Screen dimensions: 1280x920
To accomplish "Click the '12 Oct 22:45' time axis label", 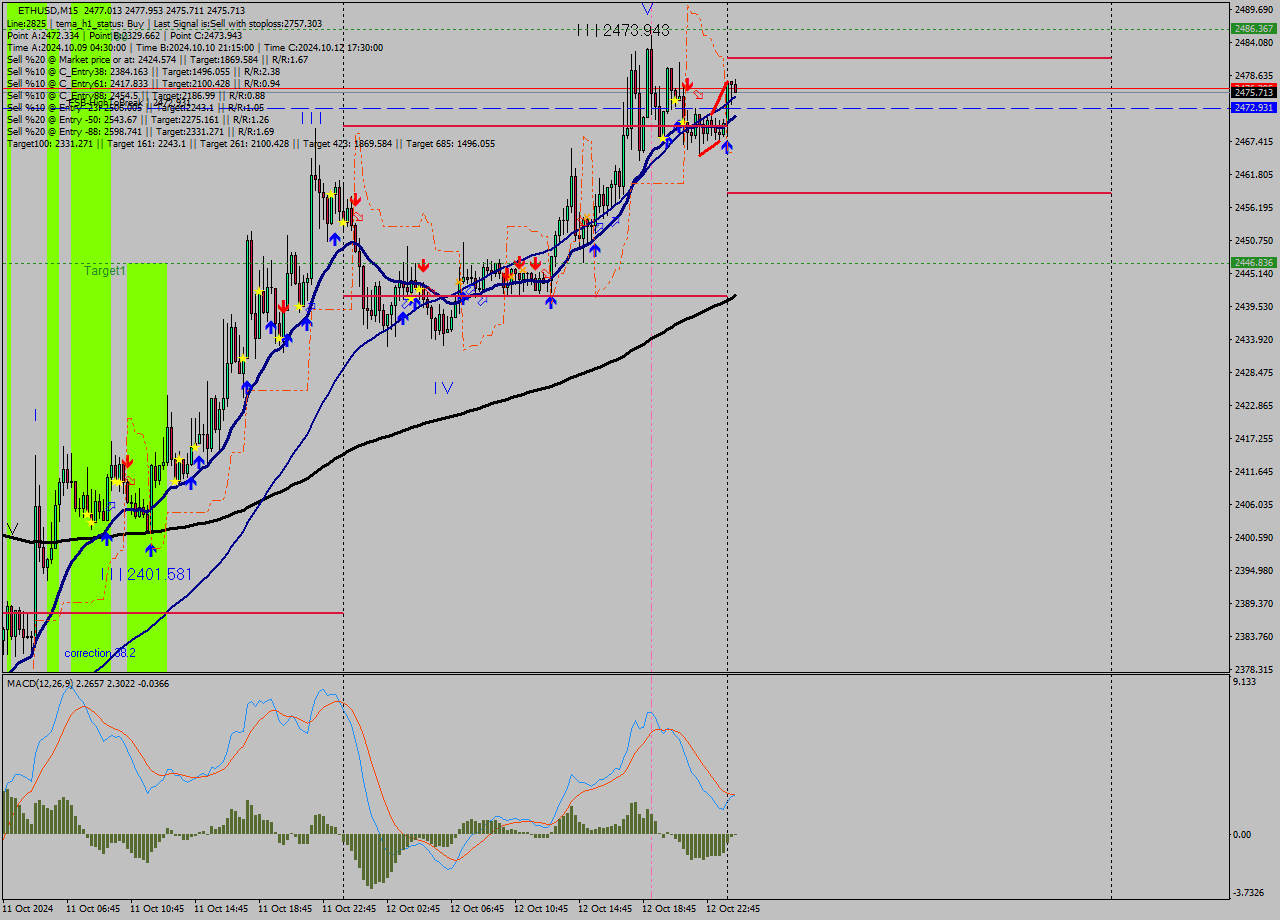I will [733, 909].
